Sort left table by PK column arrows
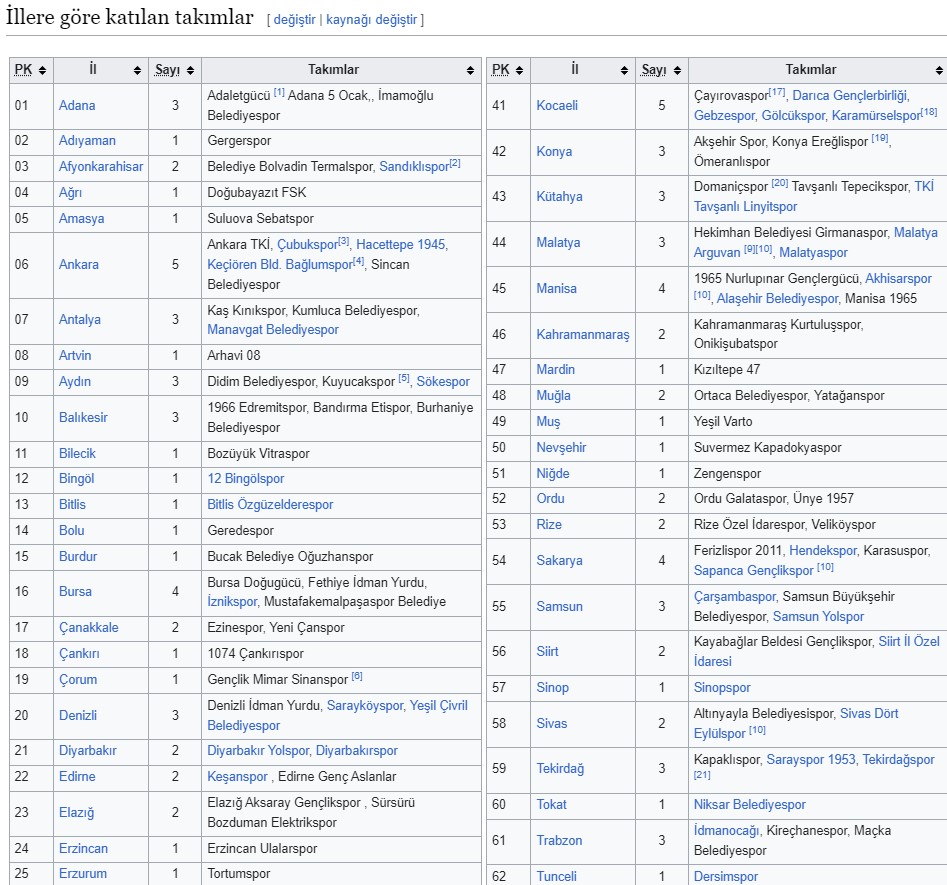The height and width of the screenshot is (885, 947). point(42,71)
